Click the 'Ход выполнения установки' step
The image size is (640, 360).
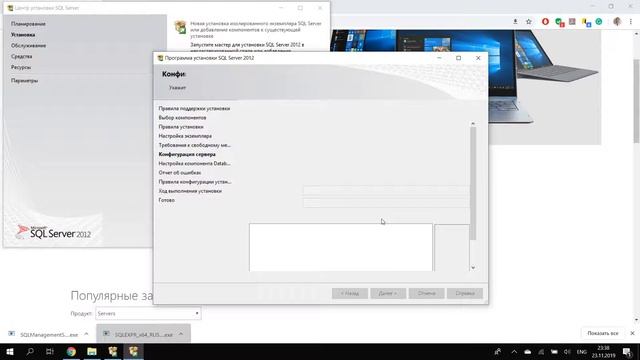coord(190,191)
